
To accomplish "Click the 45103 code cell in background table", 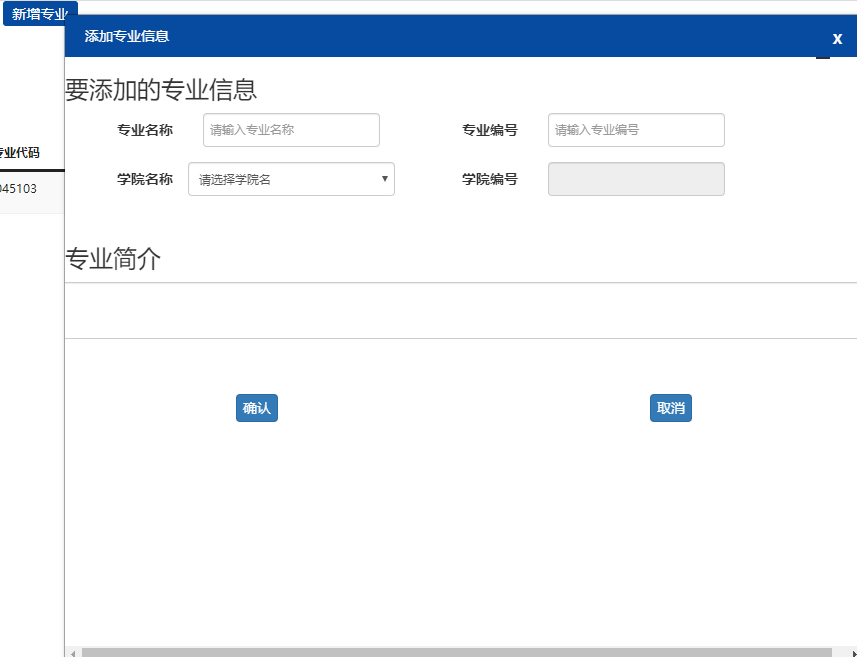I will [x=18, y=189].
